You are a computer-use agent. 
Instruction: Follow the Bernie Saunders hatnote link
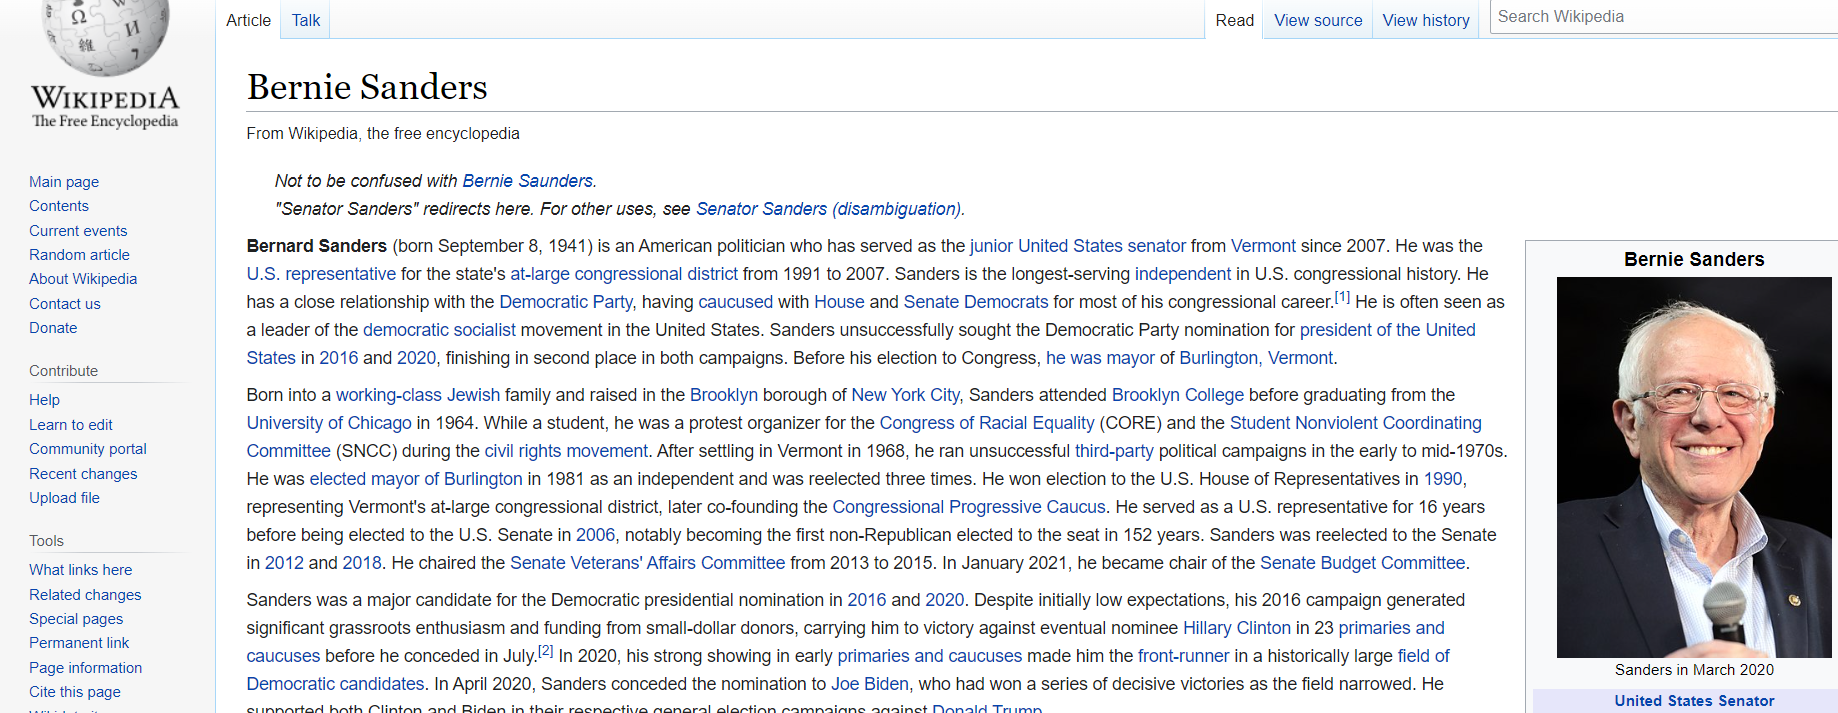click(527, 181)
